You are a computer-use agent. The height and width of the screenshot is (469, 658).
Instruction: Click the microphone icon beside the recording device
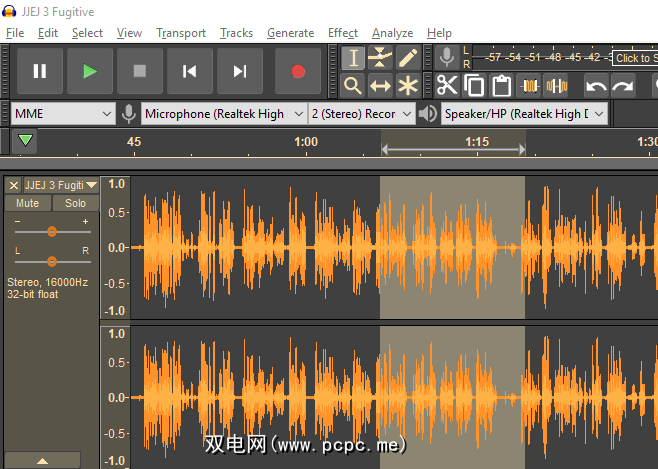click(x=128, y=114)
